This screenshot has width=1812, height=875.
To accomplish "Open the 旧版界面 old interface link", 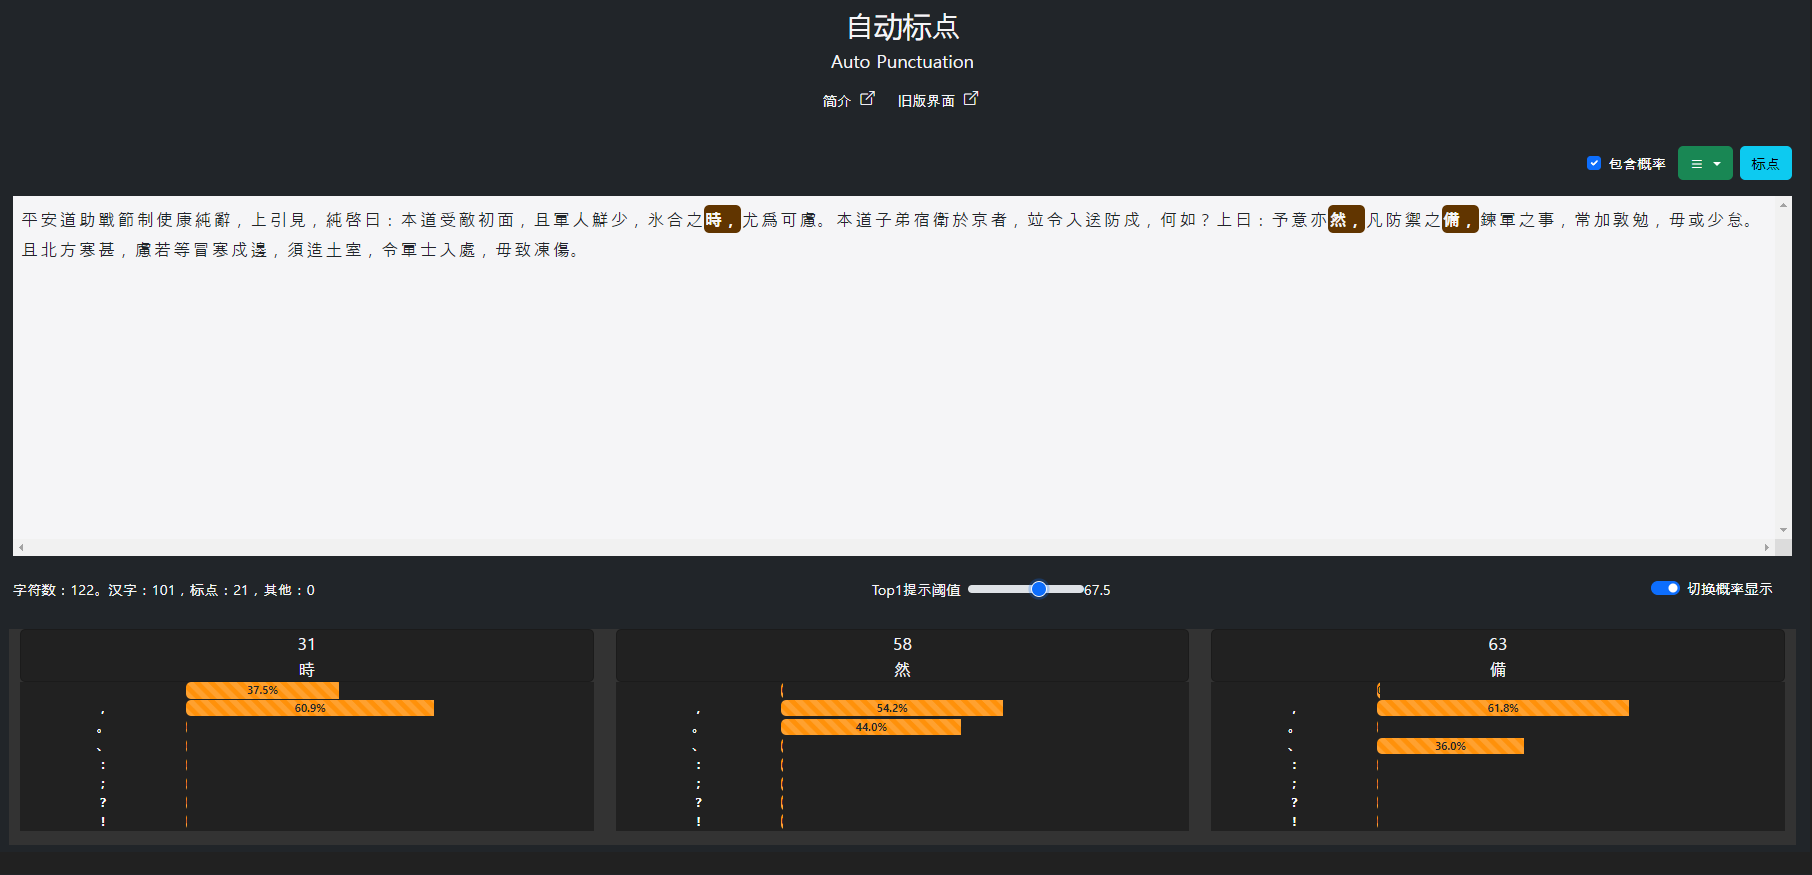I will [x=925, y=101].
